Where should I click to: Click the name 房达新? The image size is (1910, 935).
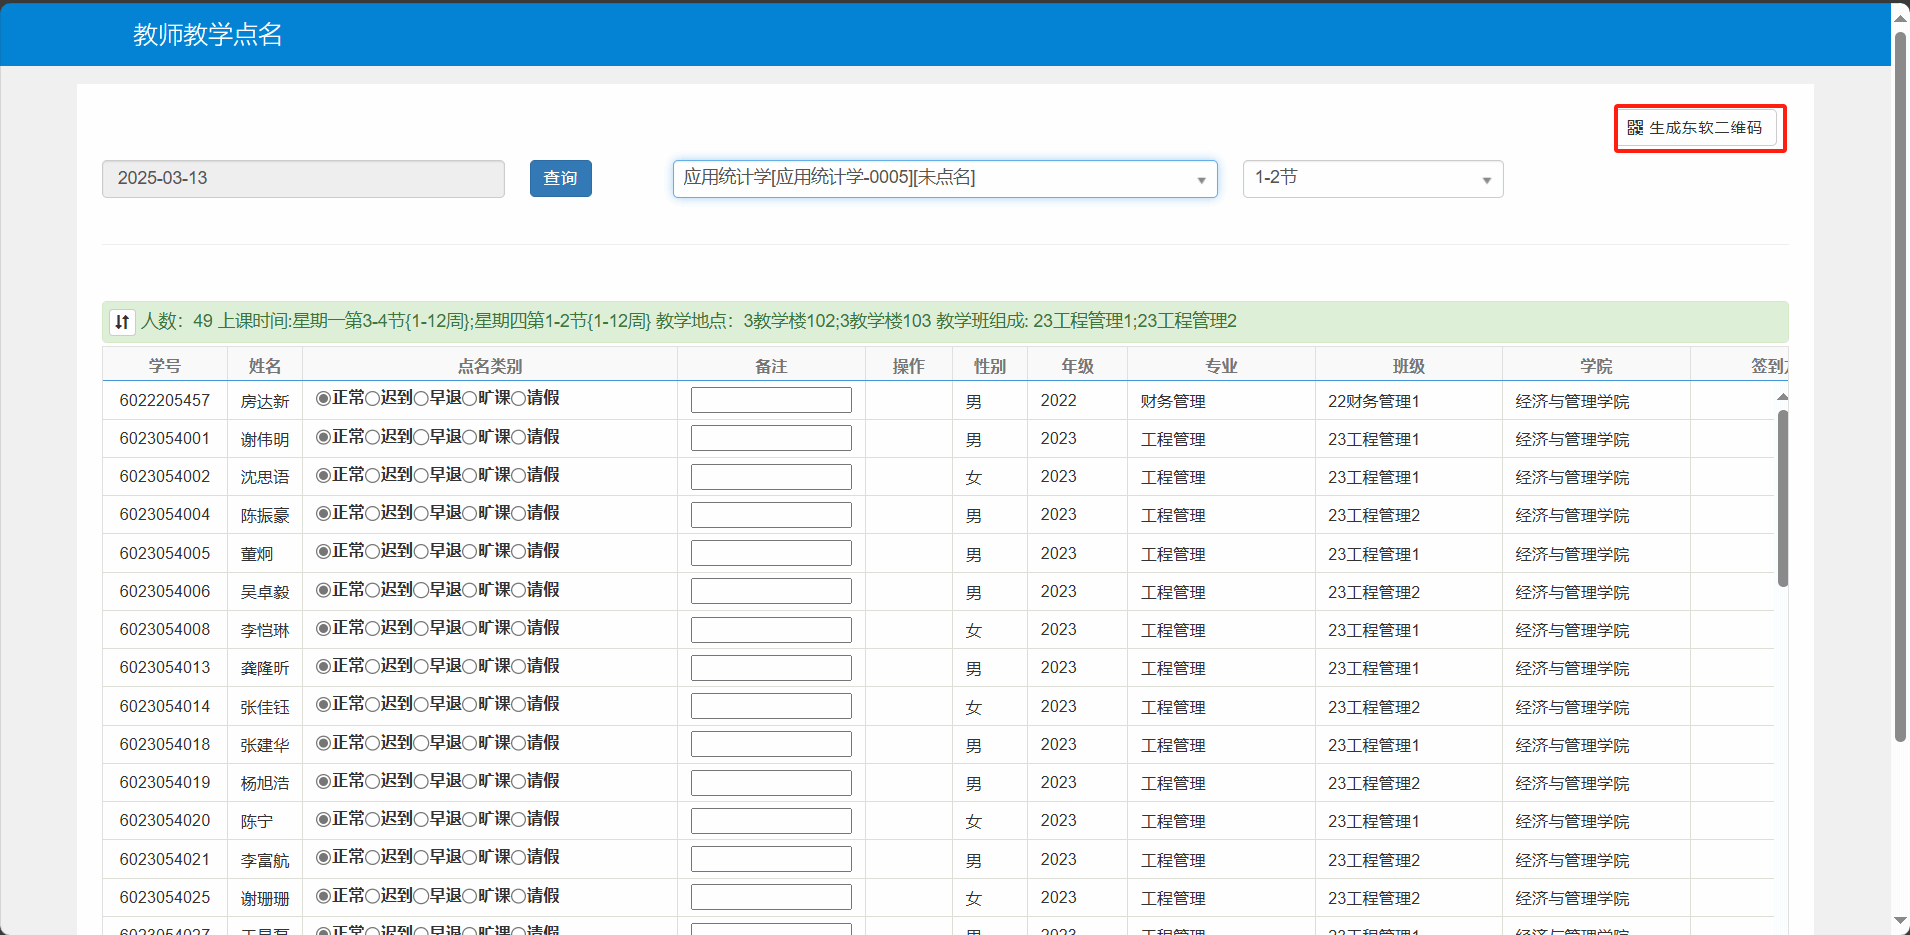(265, 401)
